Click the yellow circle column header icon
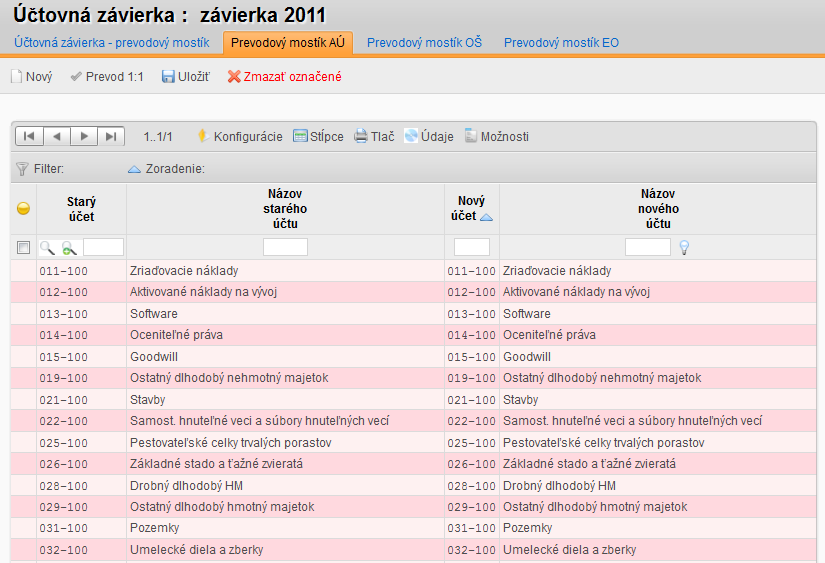The image size is (825, 563). (x=23, y=208)
